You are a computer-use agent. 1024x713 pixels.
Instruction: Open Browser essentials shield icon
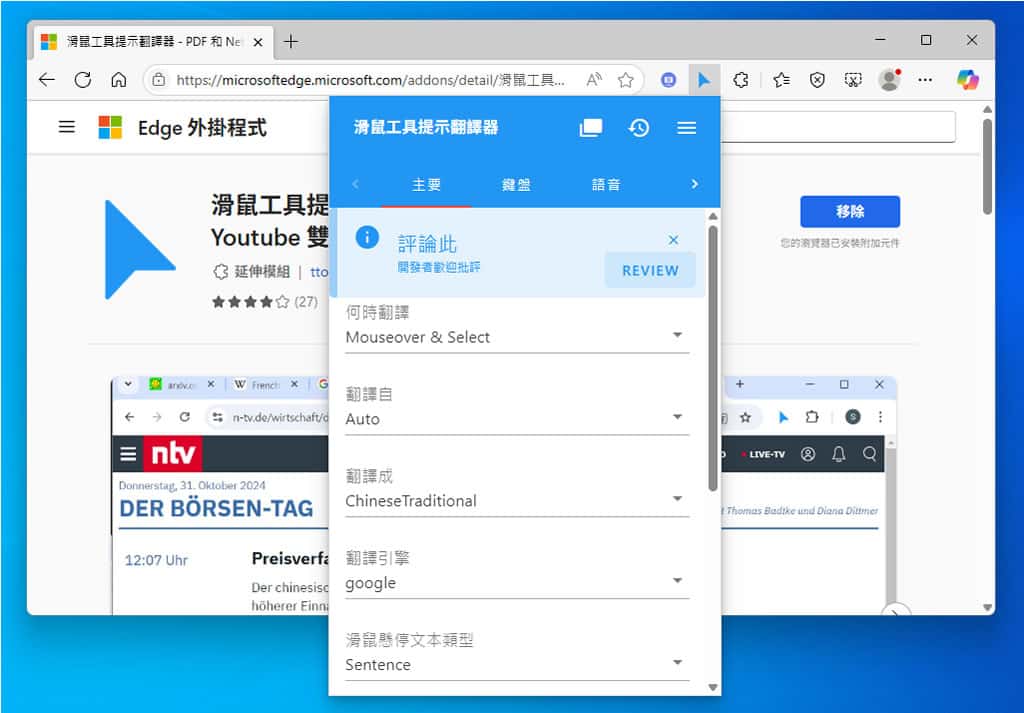click(x=817, y=80)
